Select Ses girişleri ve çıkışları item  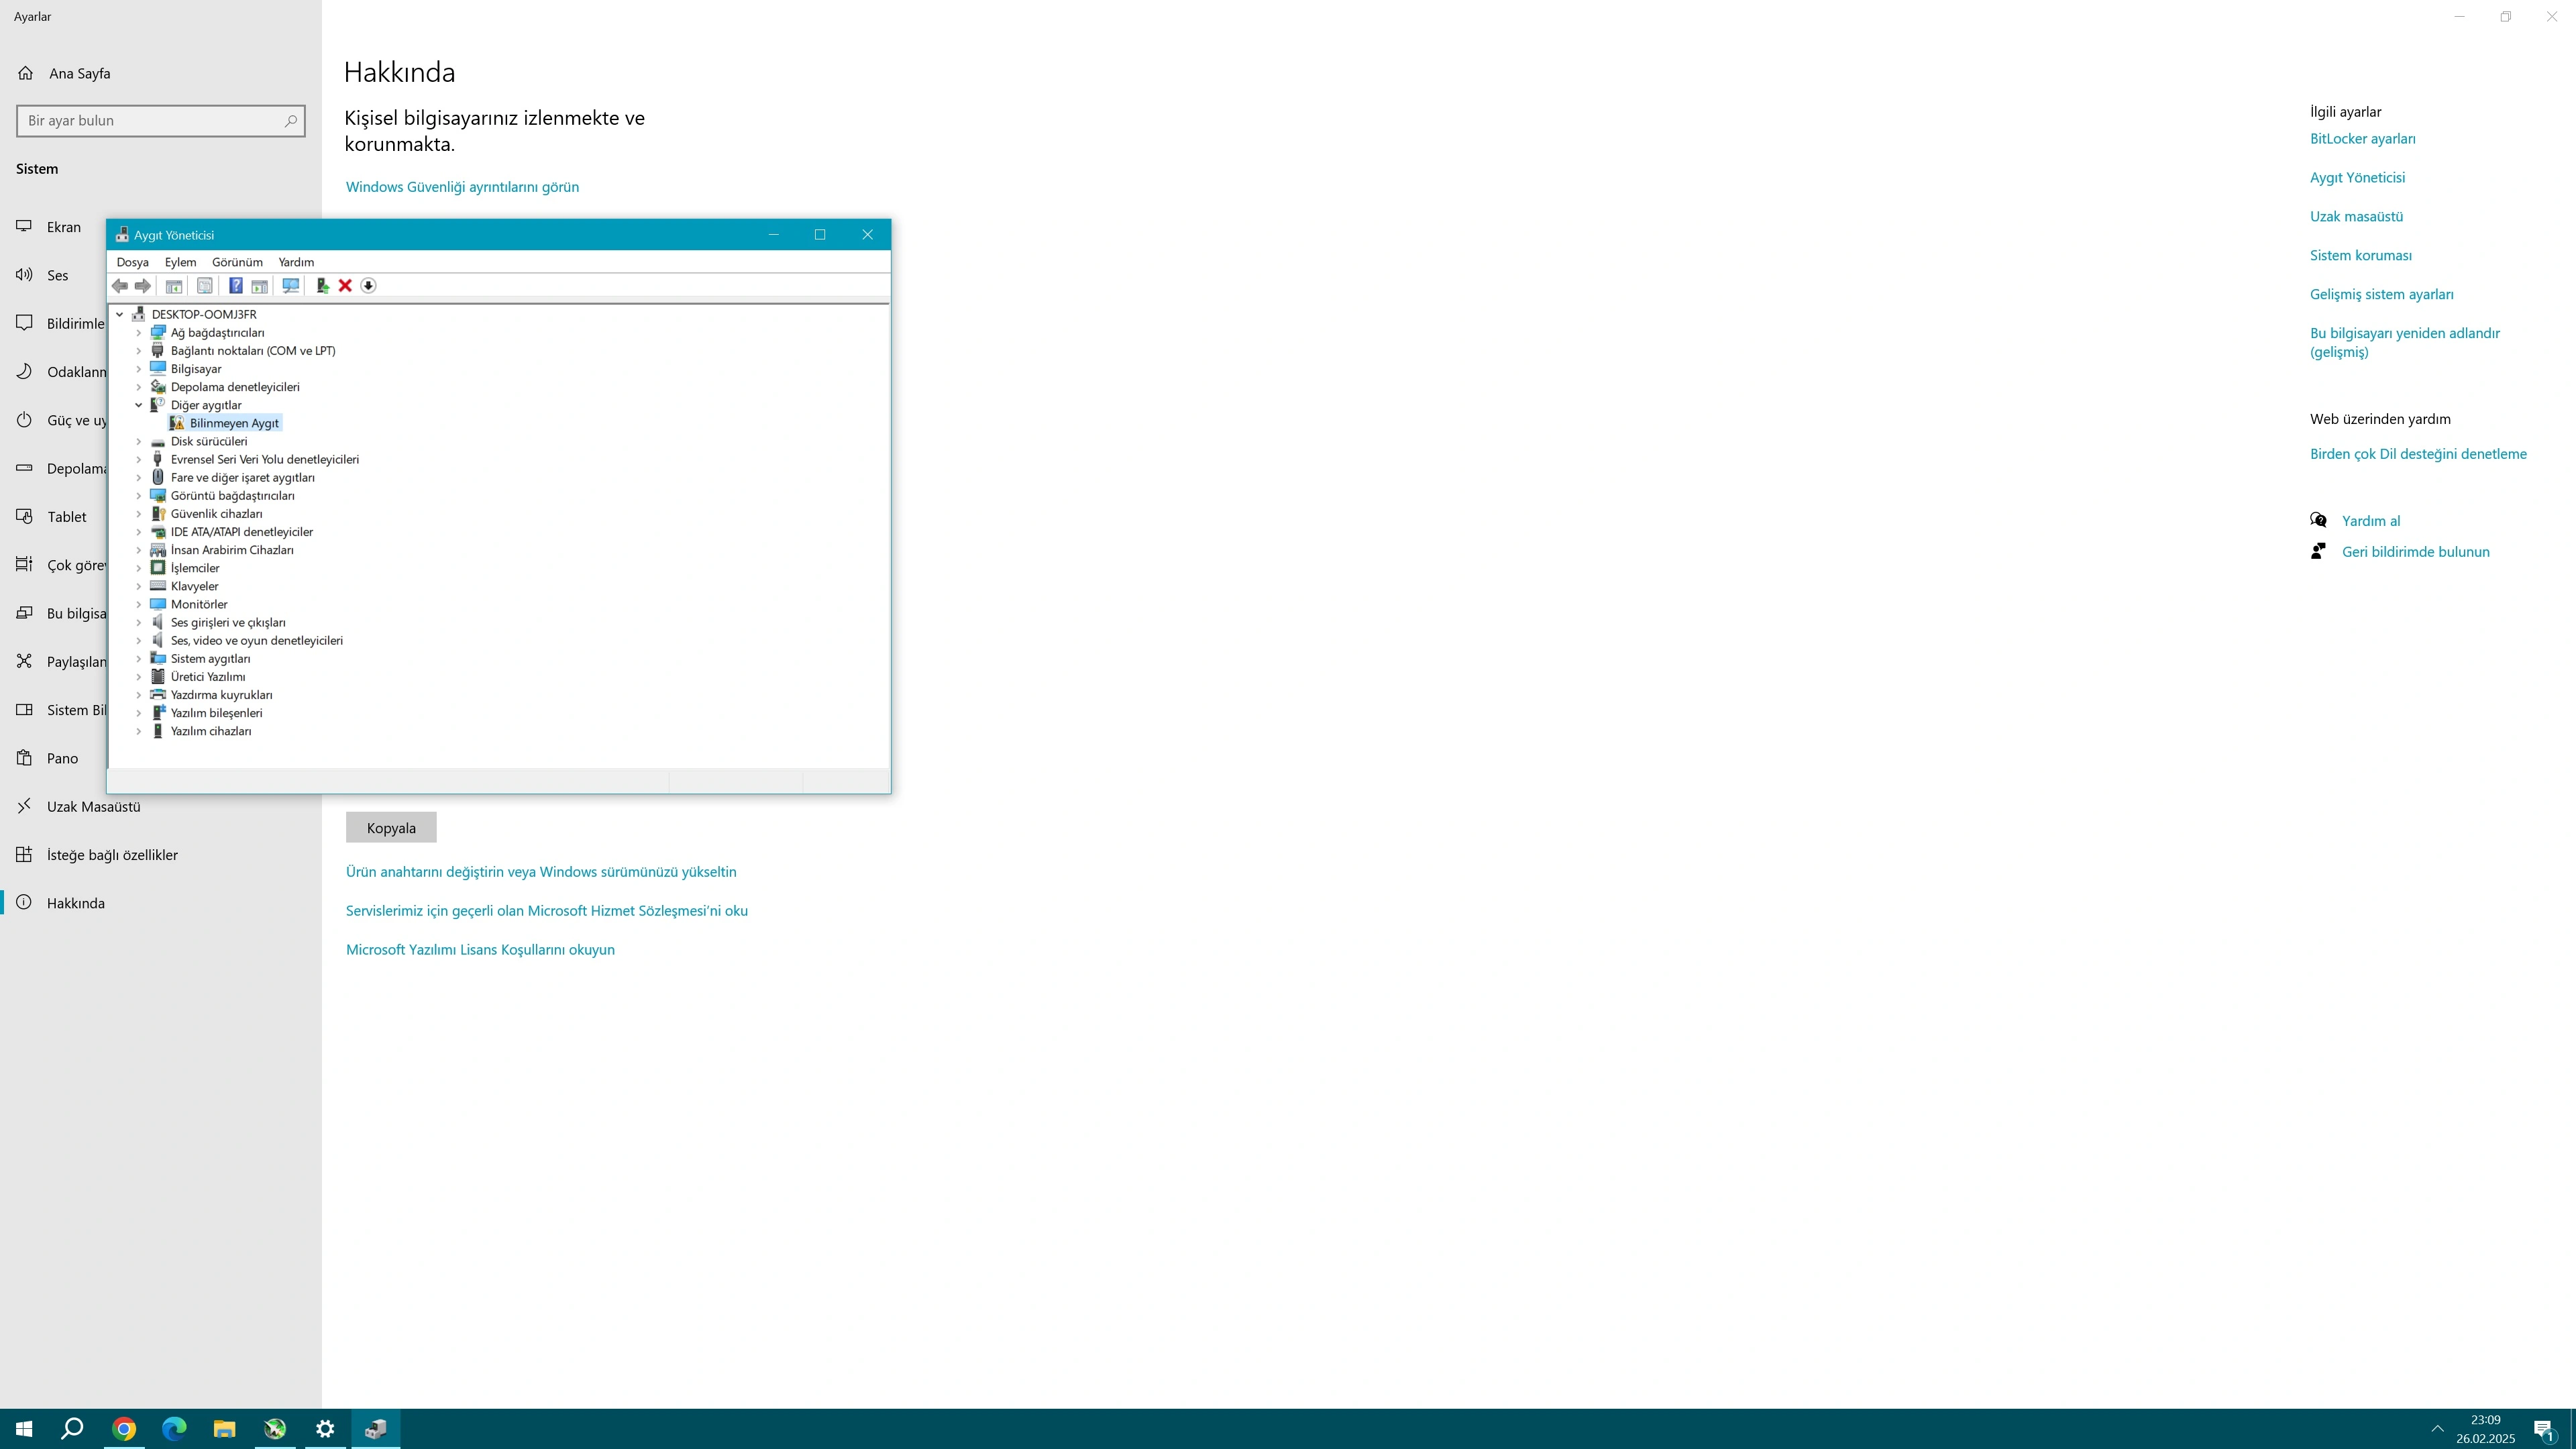click(228, 622)
